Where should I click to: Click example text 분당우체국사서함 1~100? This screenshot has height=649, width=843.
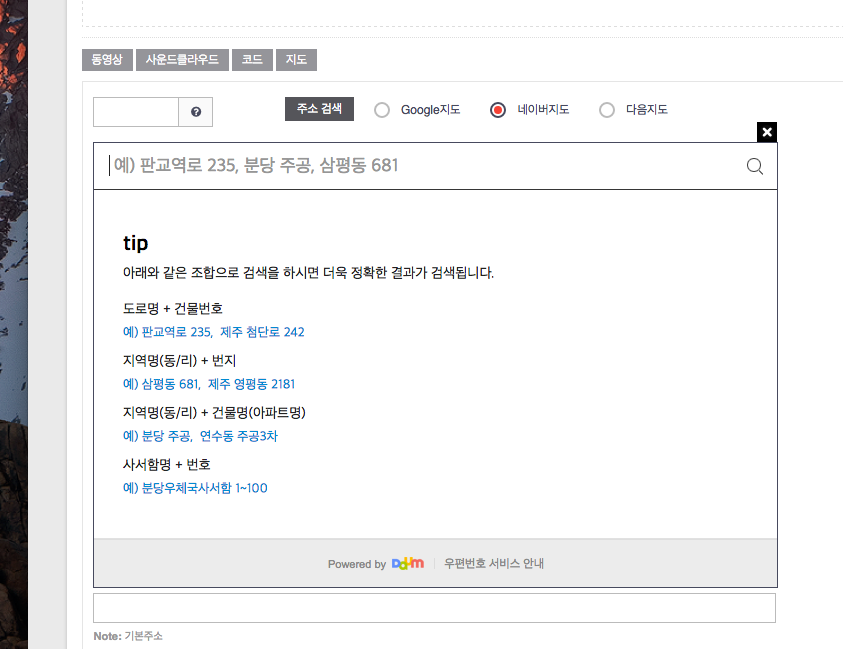click(195, 488)
